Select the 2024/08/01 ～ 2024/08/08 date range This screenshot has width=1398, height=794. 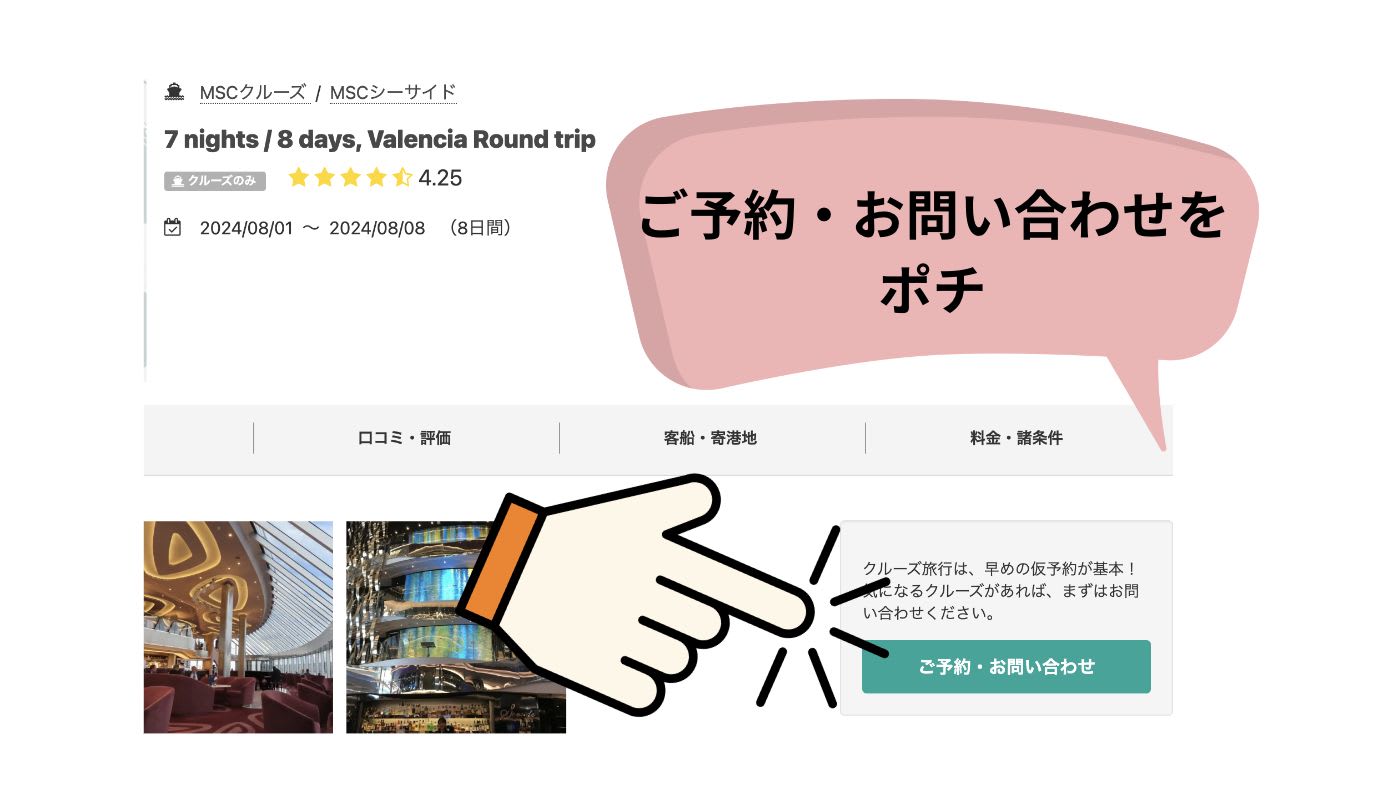click(x=312, y=228)
